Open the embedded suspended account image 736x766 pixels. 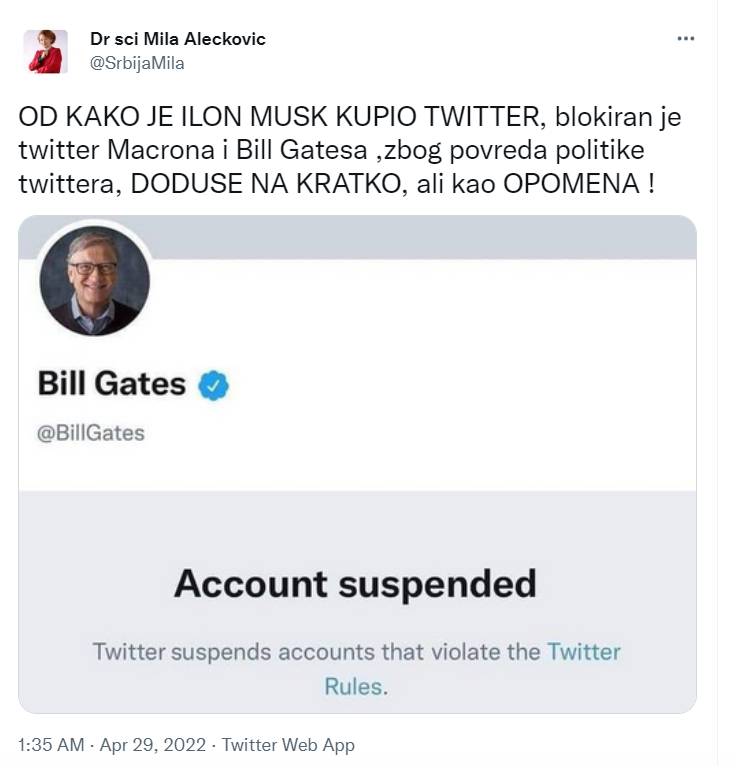(357, 464)
